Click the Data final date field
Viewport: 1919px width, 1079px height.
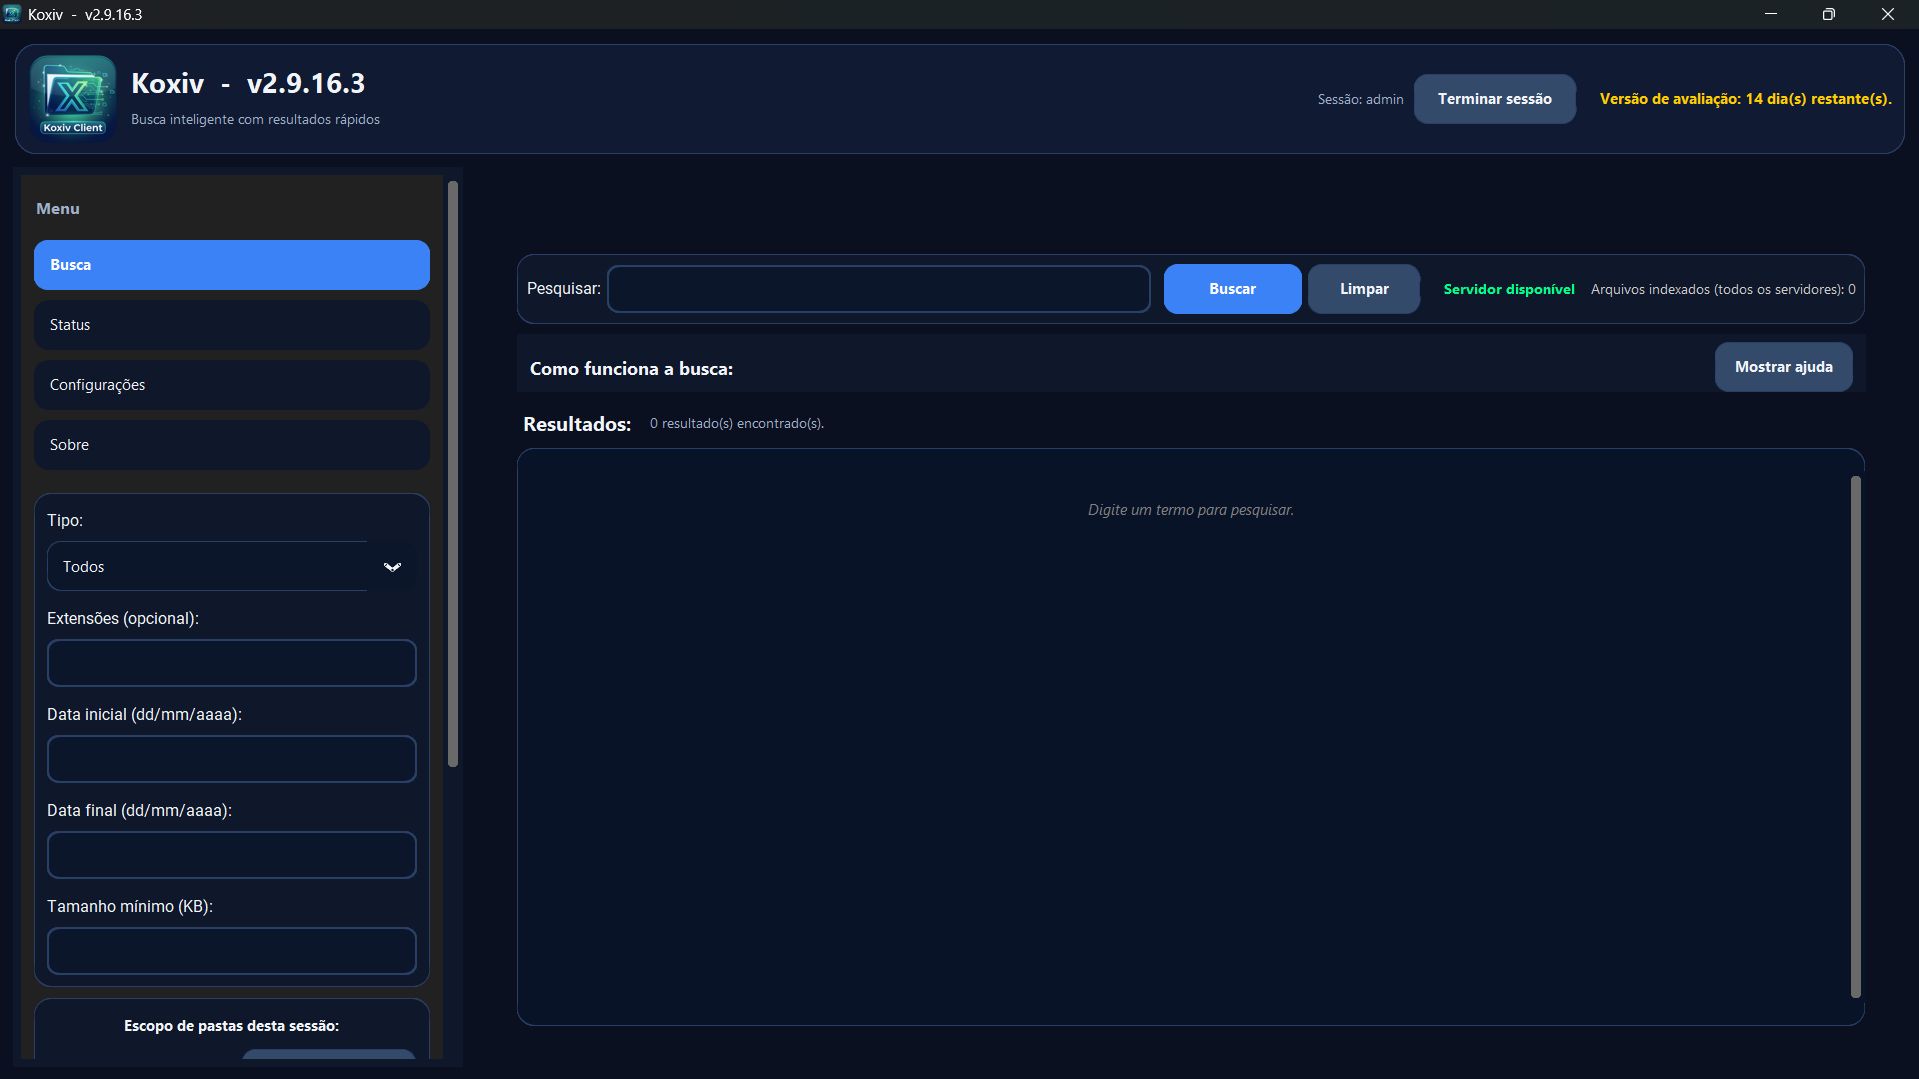[x=231, y=854]
